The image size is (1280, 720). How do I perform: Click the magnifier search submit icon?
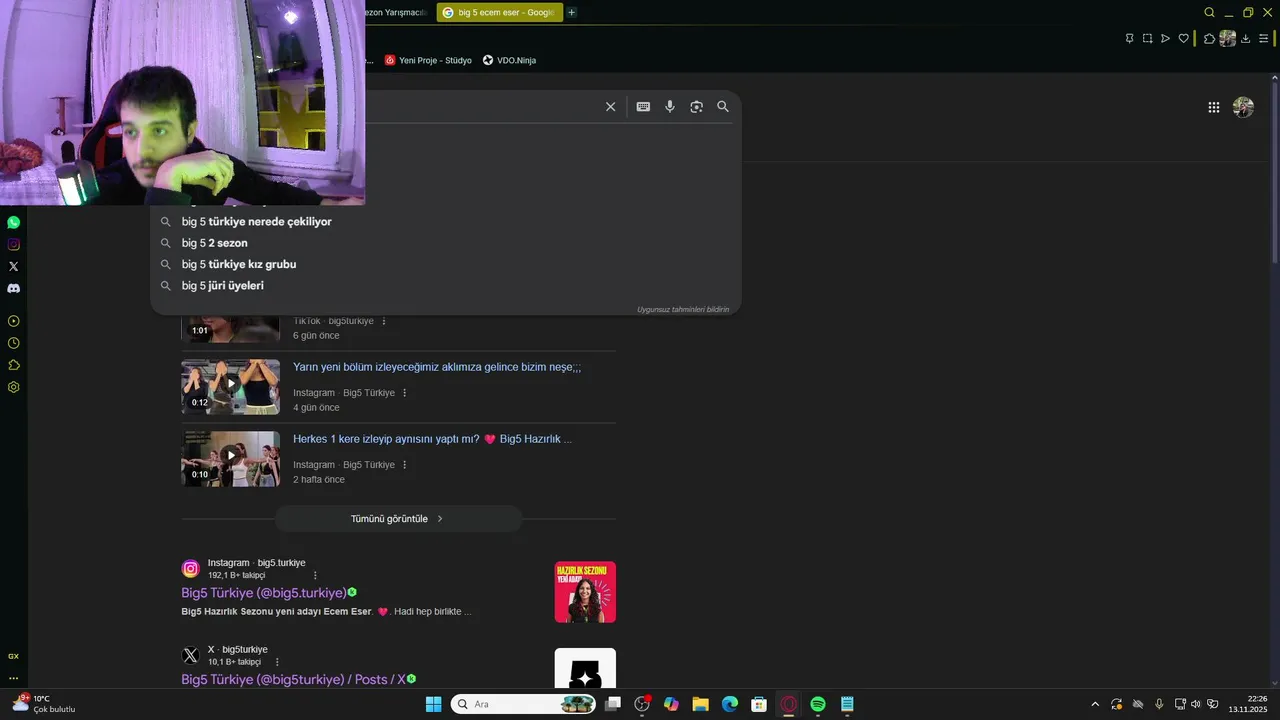click(x=723, y=107)
